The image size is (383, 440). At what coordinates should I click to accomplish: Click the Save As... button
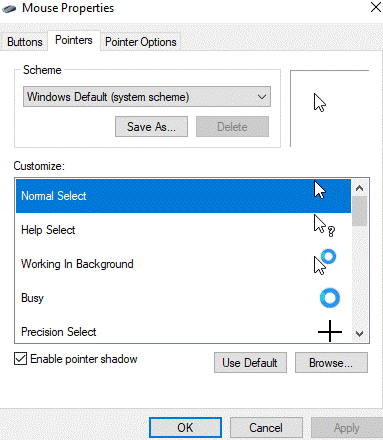pos(151,127)
